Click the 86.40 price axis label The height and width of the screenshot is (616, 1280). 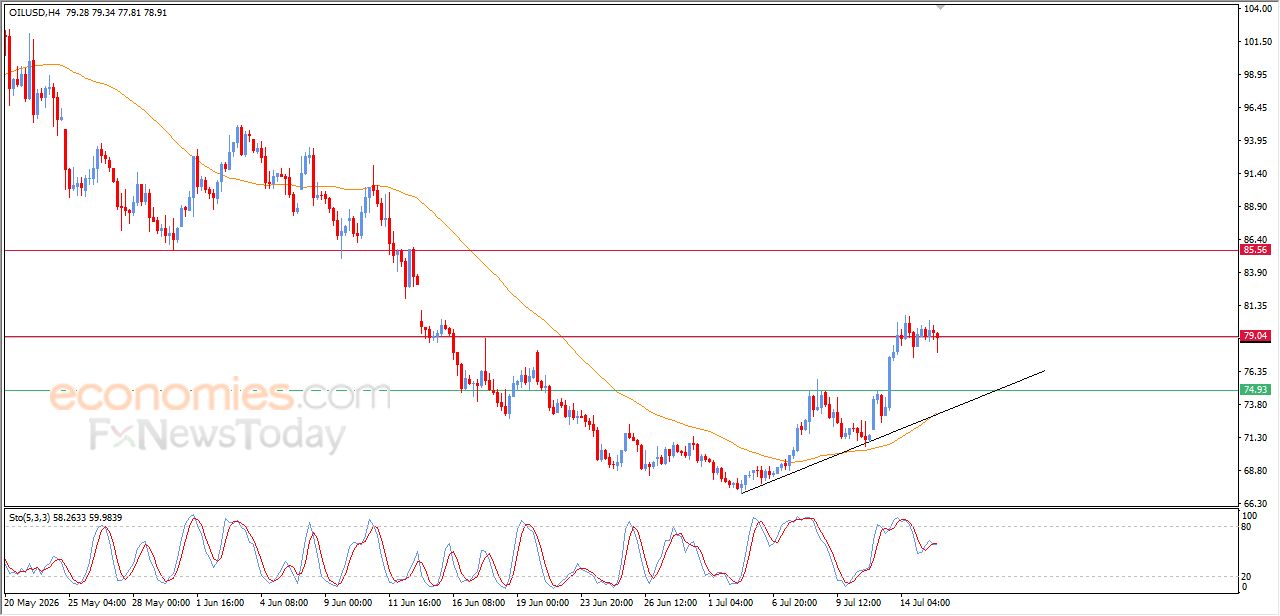[x=1256, y=240]
